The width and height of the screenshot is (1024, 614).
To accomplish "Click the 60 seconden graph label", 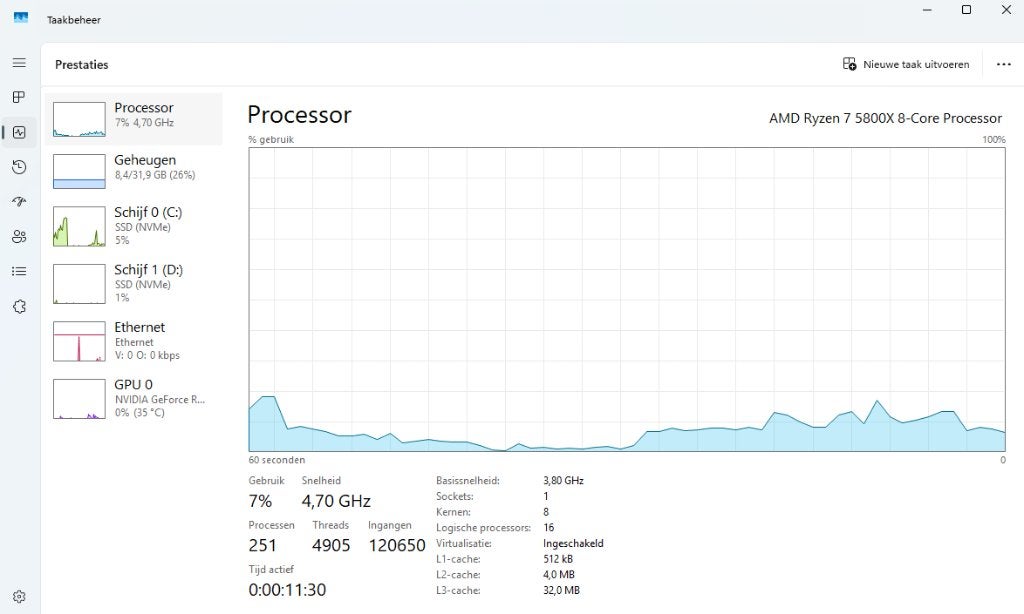I will tap(276, 460).
